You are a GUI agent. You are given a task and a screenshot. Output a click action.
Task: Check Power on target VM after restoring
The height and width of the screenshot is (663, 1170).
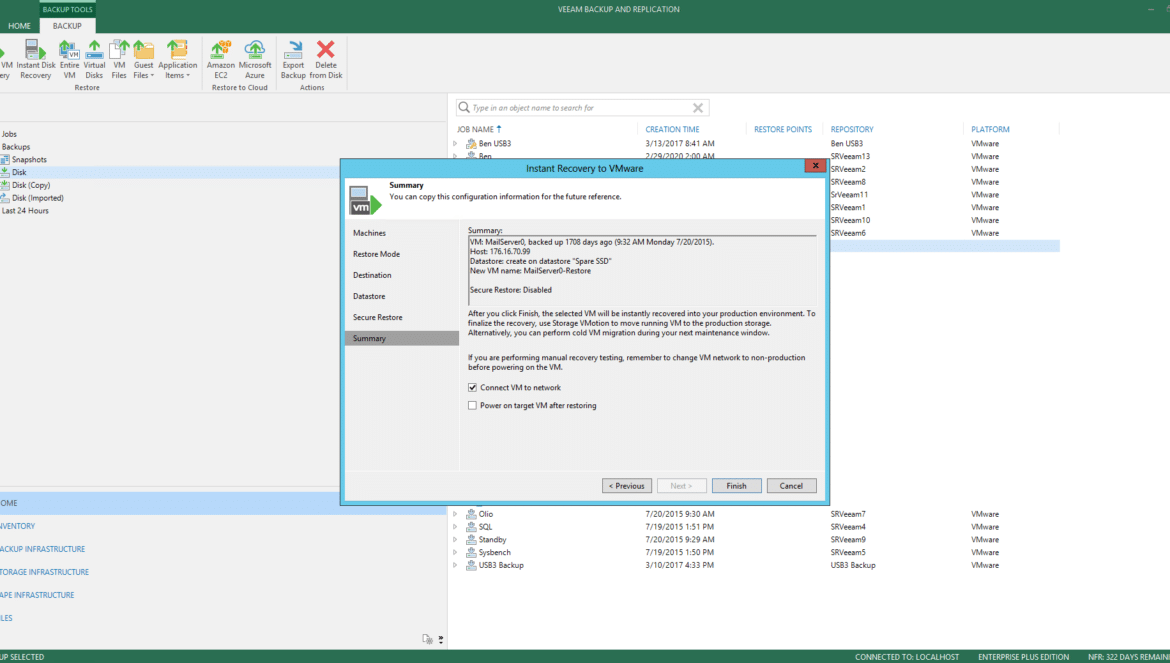click(x=472, y=406)
